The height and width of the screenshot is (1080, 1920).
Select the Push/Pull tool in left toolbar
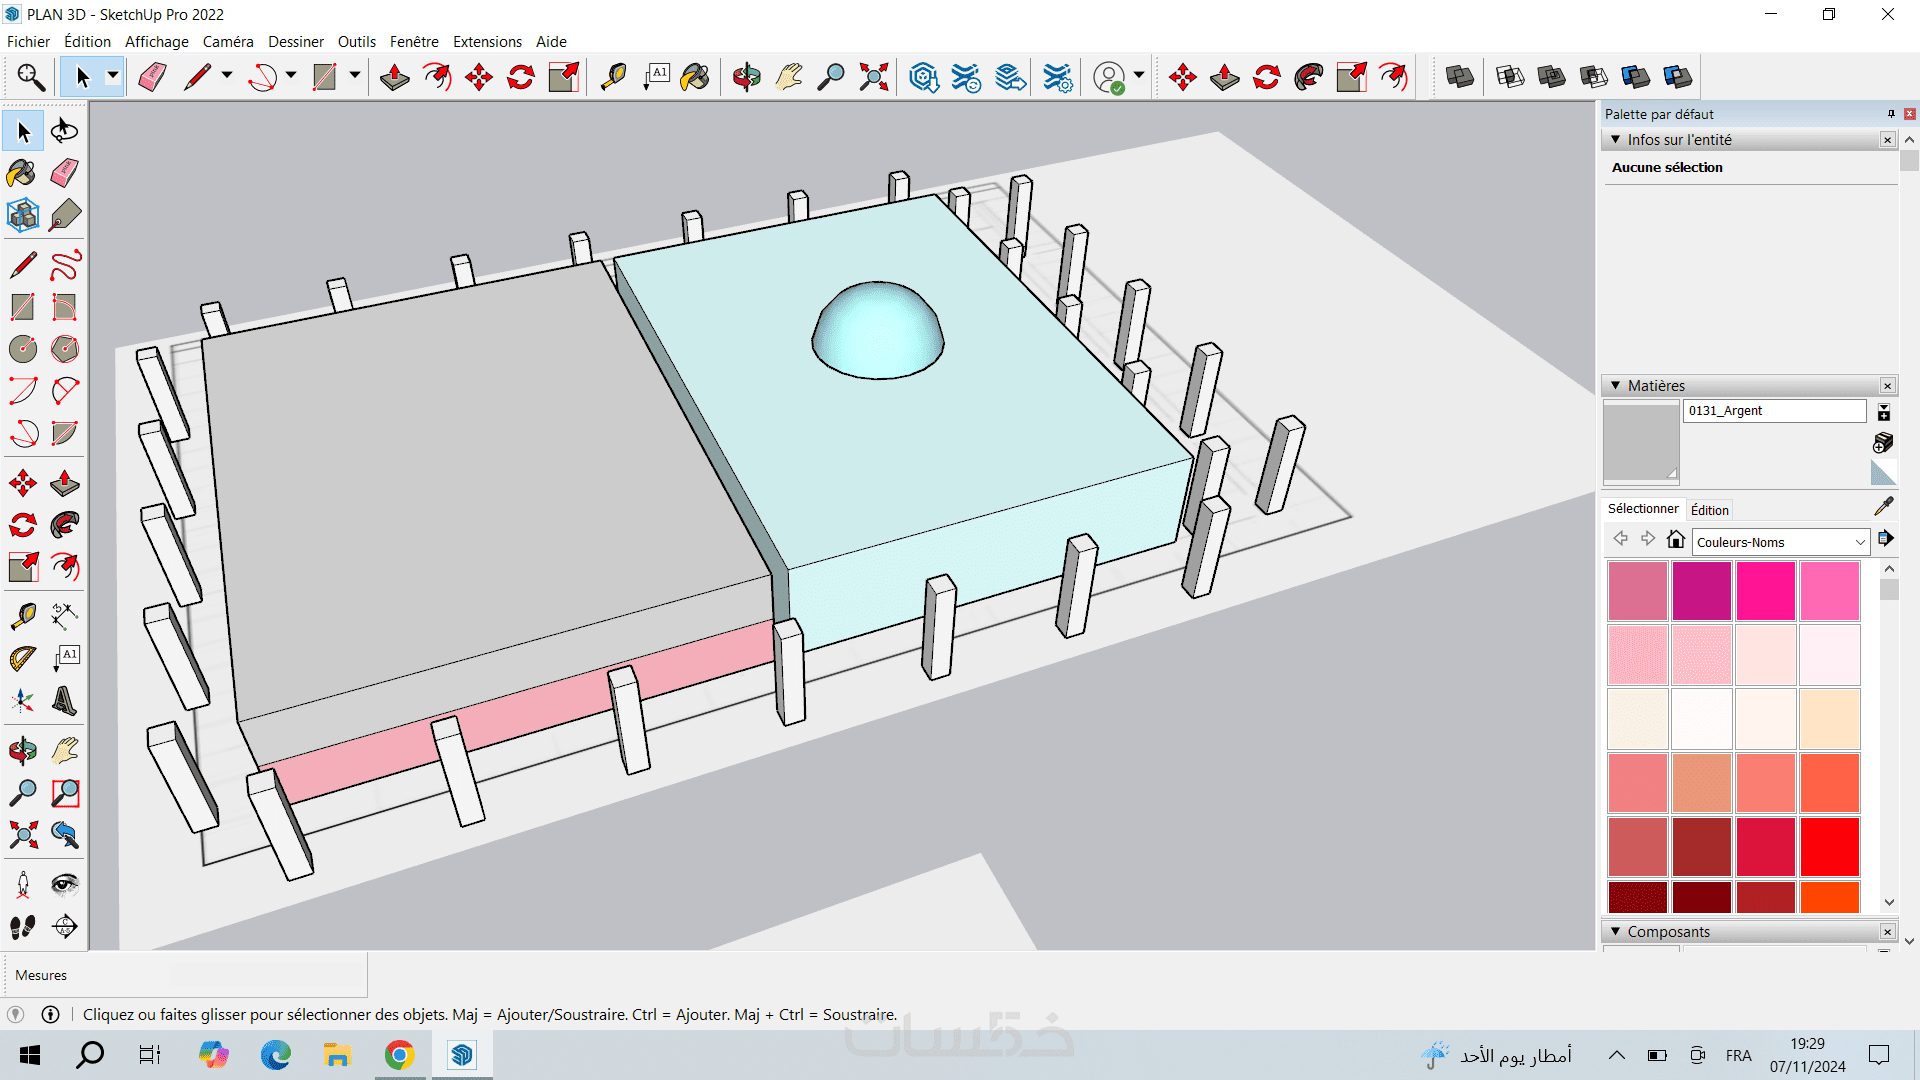65,484
